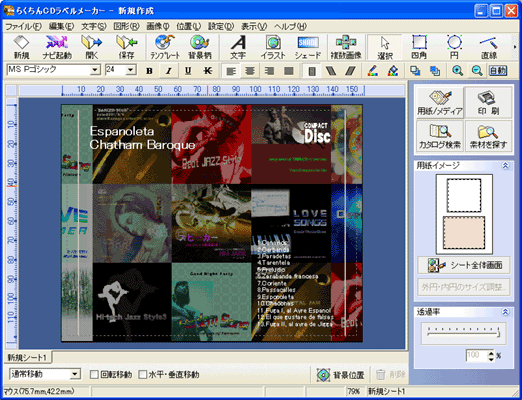Screen dimensions: 522x400
Task: Insert an イラスト illustration
Action: tap(273, 47)
